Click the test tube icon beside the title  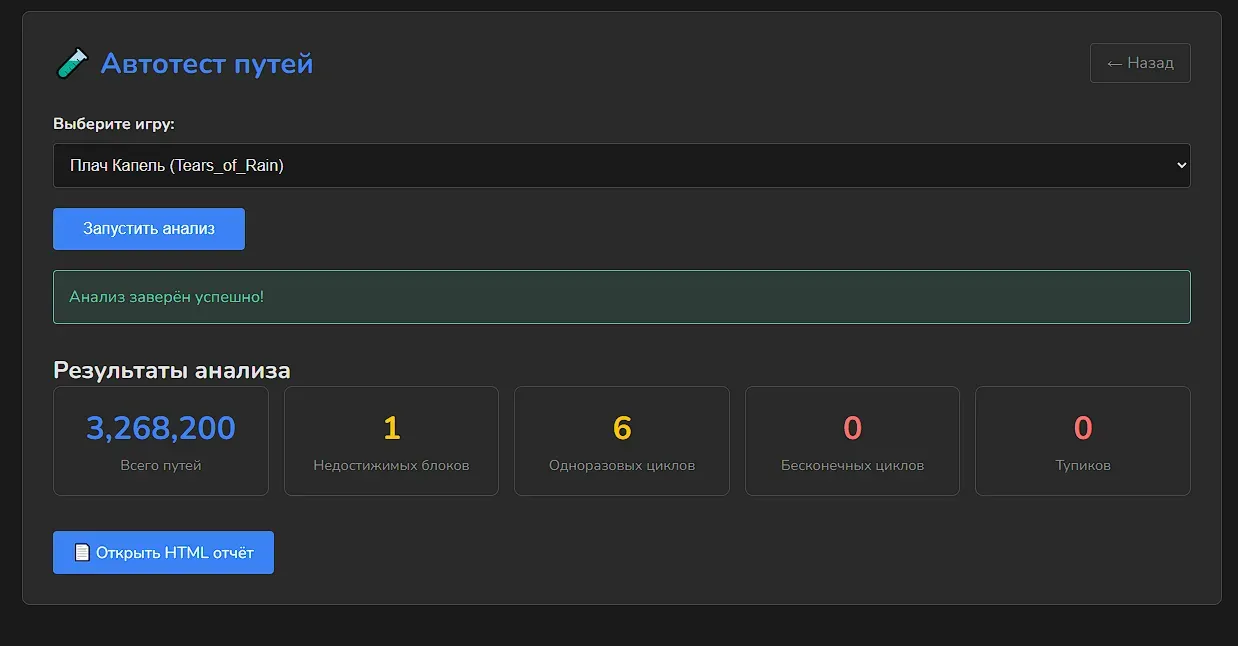[x=72, y=64]
